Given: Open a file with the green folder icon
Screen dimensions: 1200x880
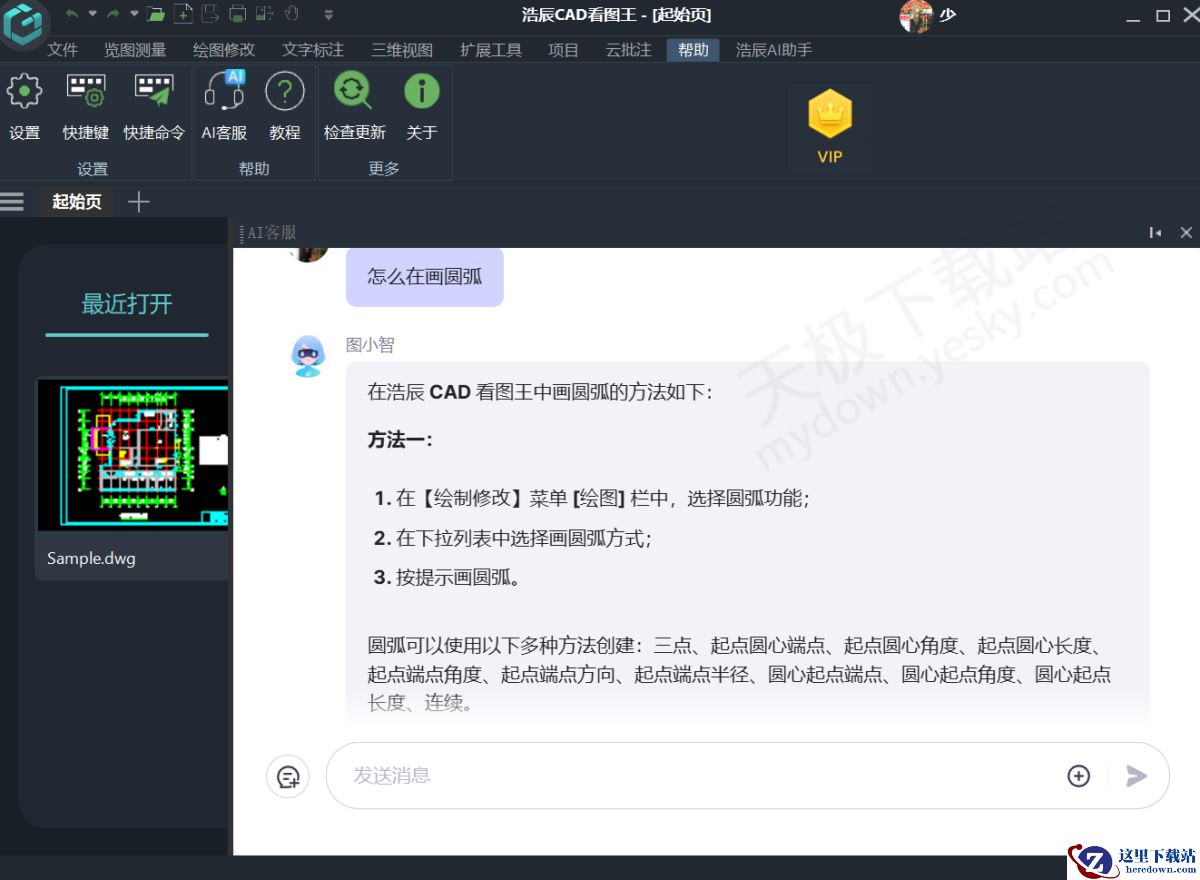Looking at the screenshot, I should [155, 14].
